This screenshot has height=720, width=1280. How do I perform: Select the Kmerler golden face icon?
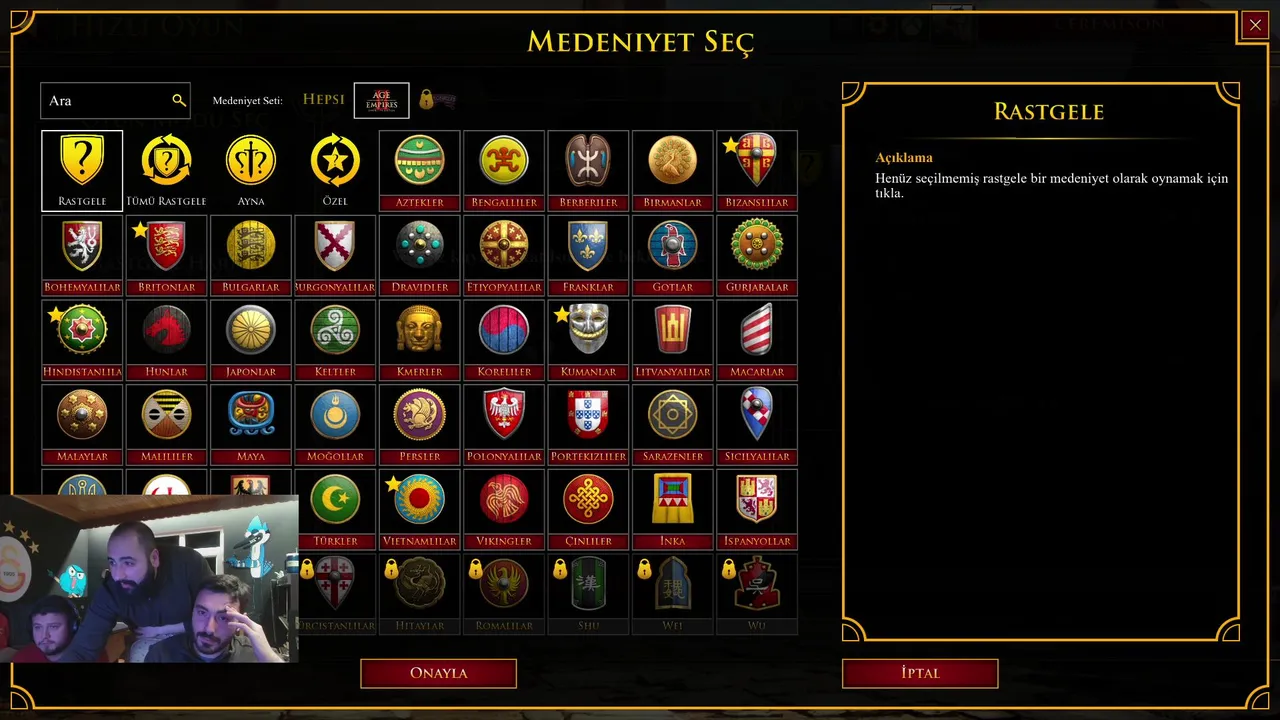[419, 340]
